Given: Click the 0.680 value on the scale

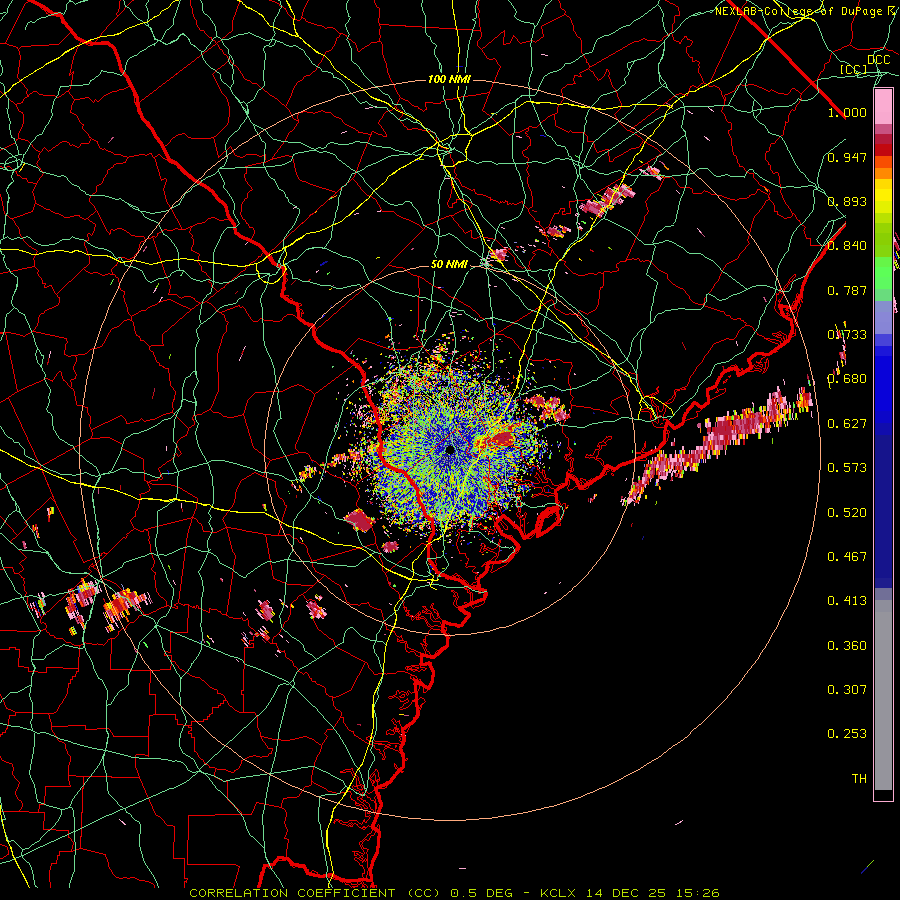Looking at the screenshot, I should [847, 379].
